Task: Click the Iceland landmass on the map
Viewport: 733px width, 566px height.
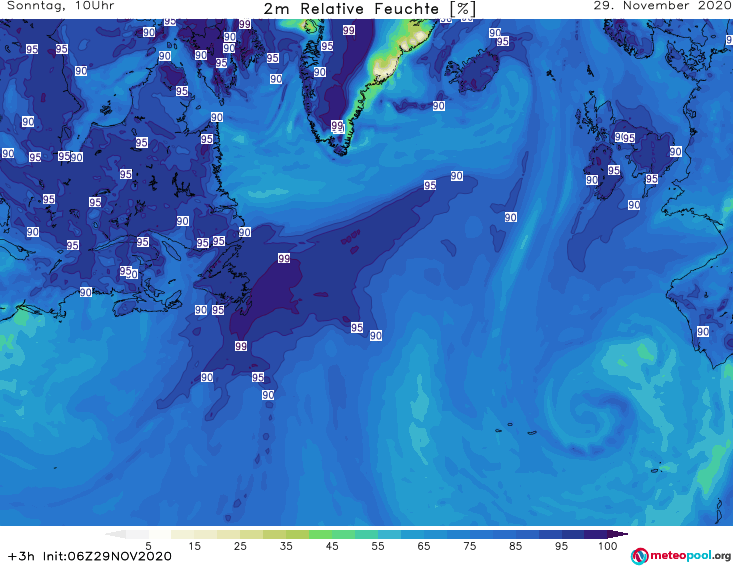Action: click(474, 72)
